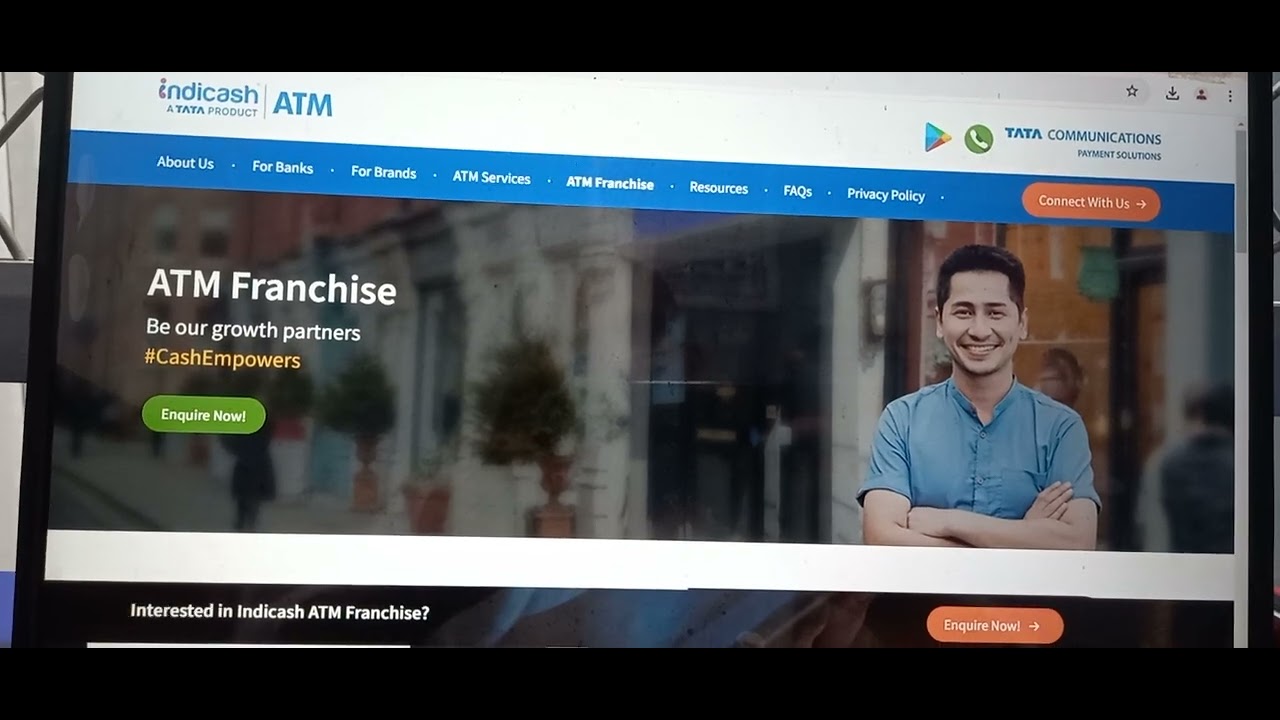Click 'Interested in Indicash ATM Franchise?' text
The height and width of the screenshot is (720, 1280).
pyautogui.click(x=280, y=612)
